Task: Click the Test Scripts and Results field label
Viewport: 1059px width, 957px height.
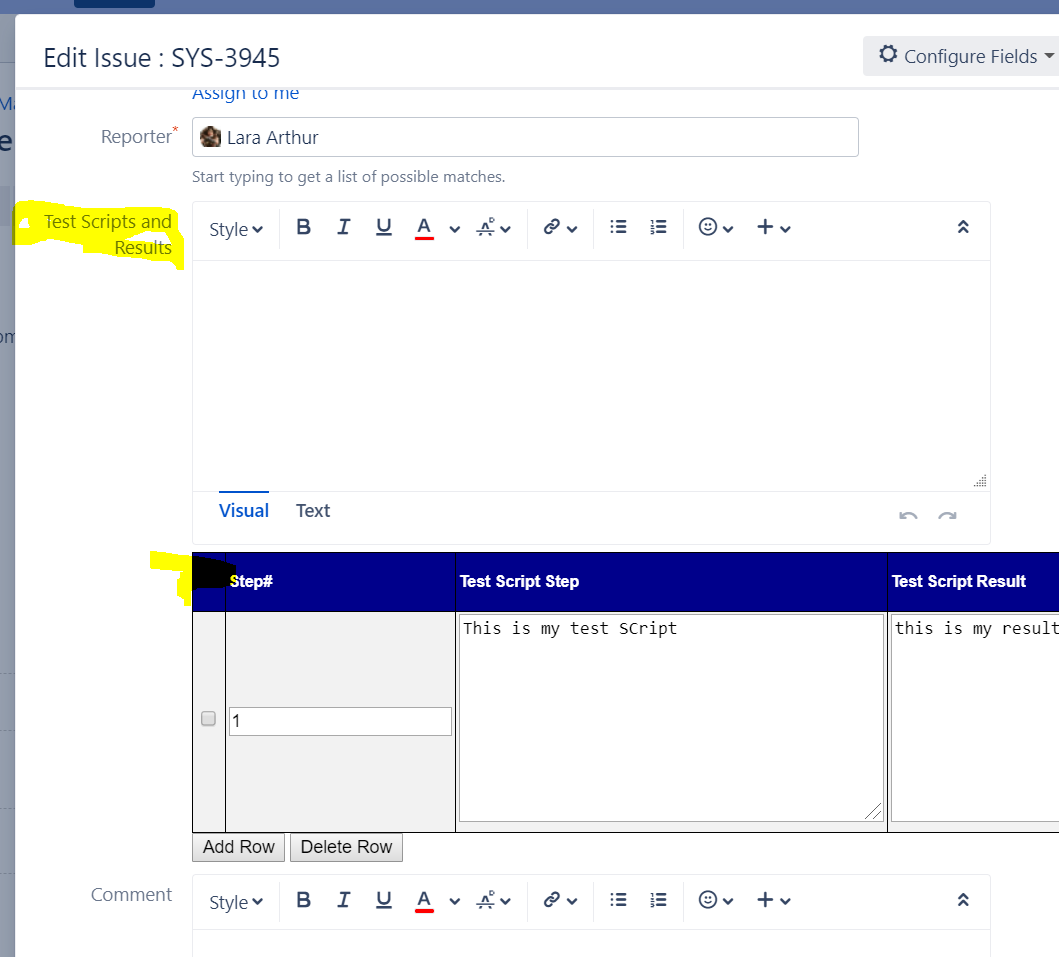Action: click(x=108, y=234)
